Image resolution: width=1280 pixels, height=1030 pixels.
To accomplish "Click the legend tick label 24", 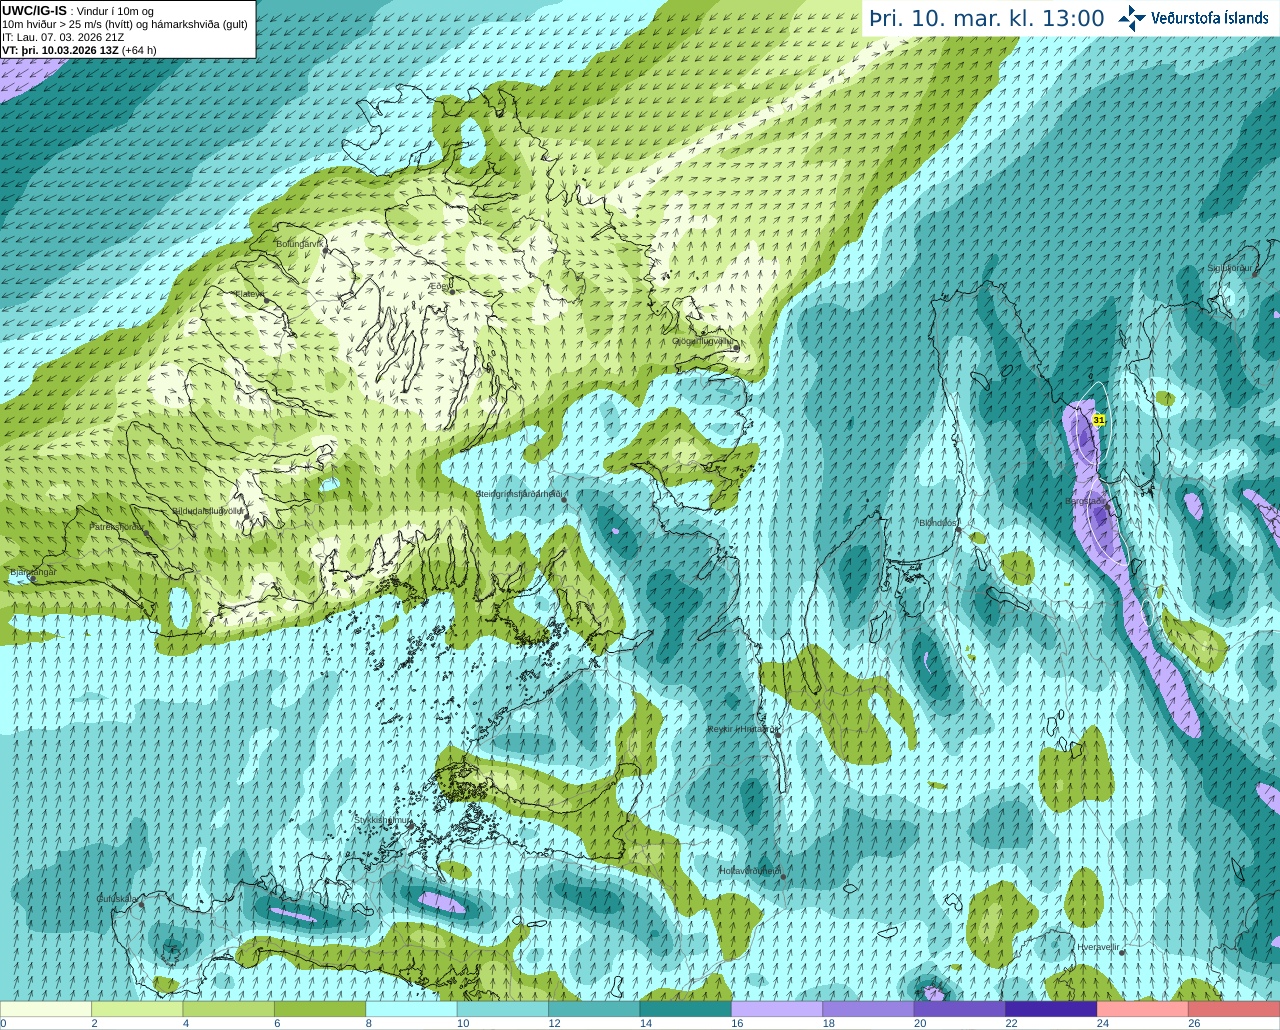I will [1103, 1023].
